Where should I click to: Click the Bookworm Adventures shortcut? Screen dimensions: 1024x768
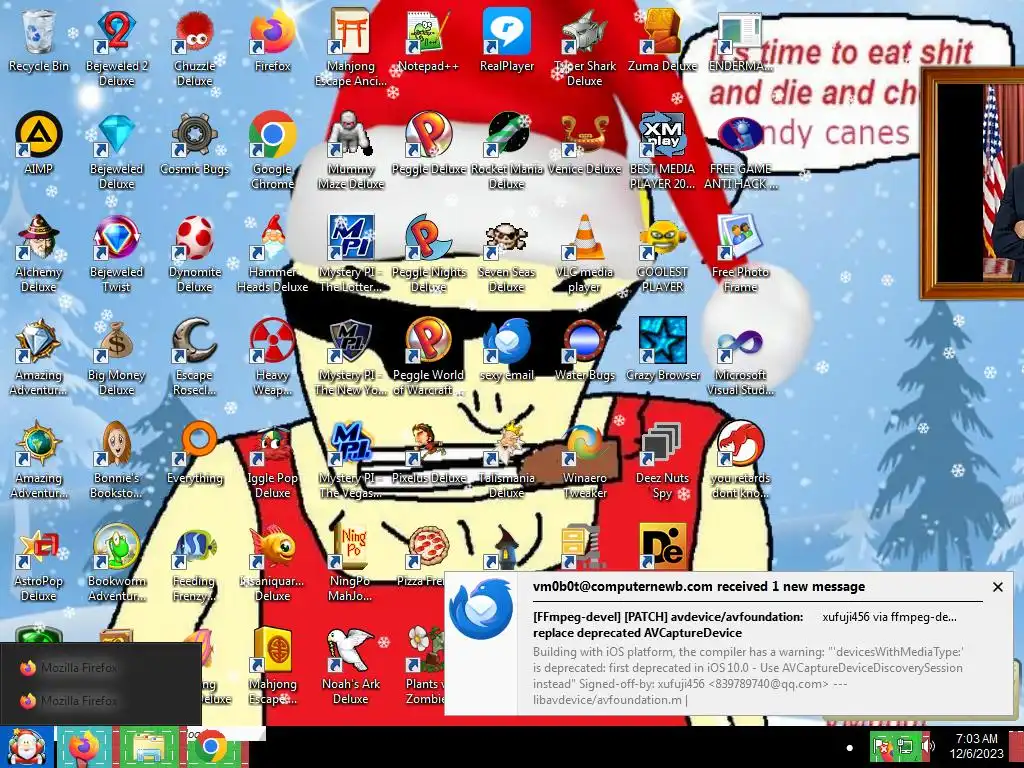[x=116, y=563]
